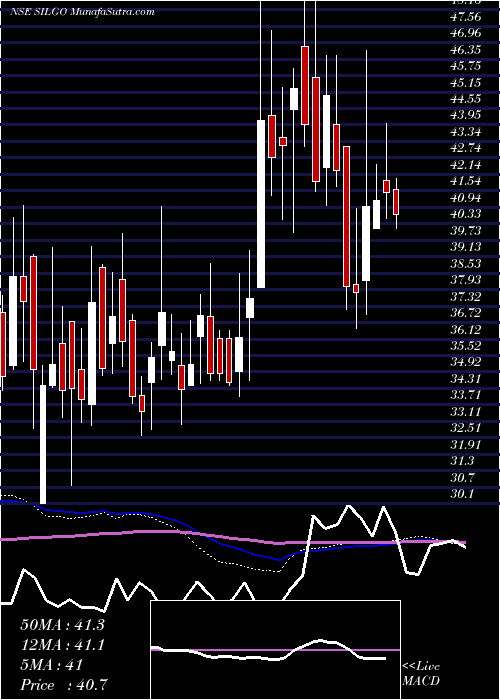500x700 pixels.
Task: Click the 47.56 price axis label
Action: (466, 17)
